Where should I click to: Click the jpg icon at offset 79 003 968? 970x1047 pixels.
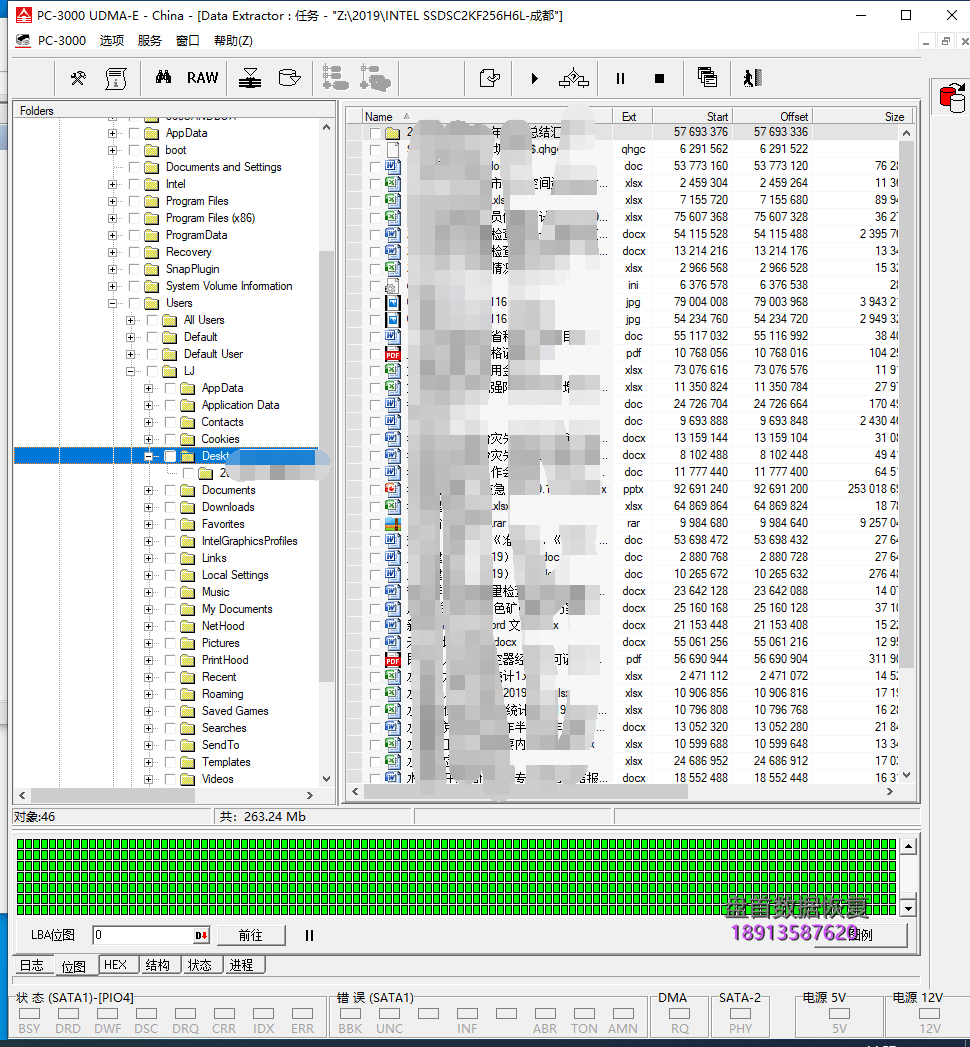[393, 302]
